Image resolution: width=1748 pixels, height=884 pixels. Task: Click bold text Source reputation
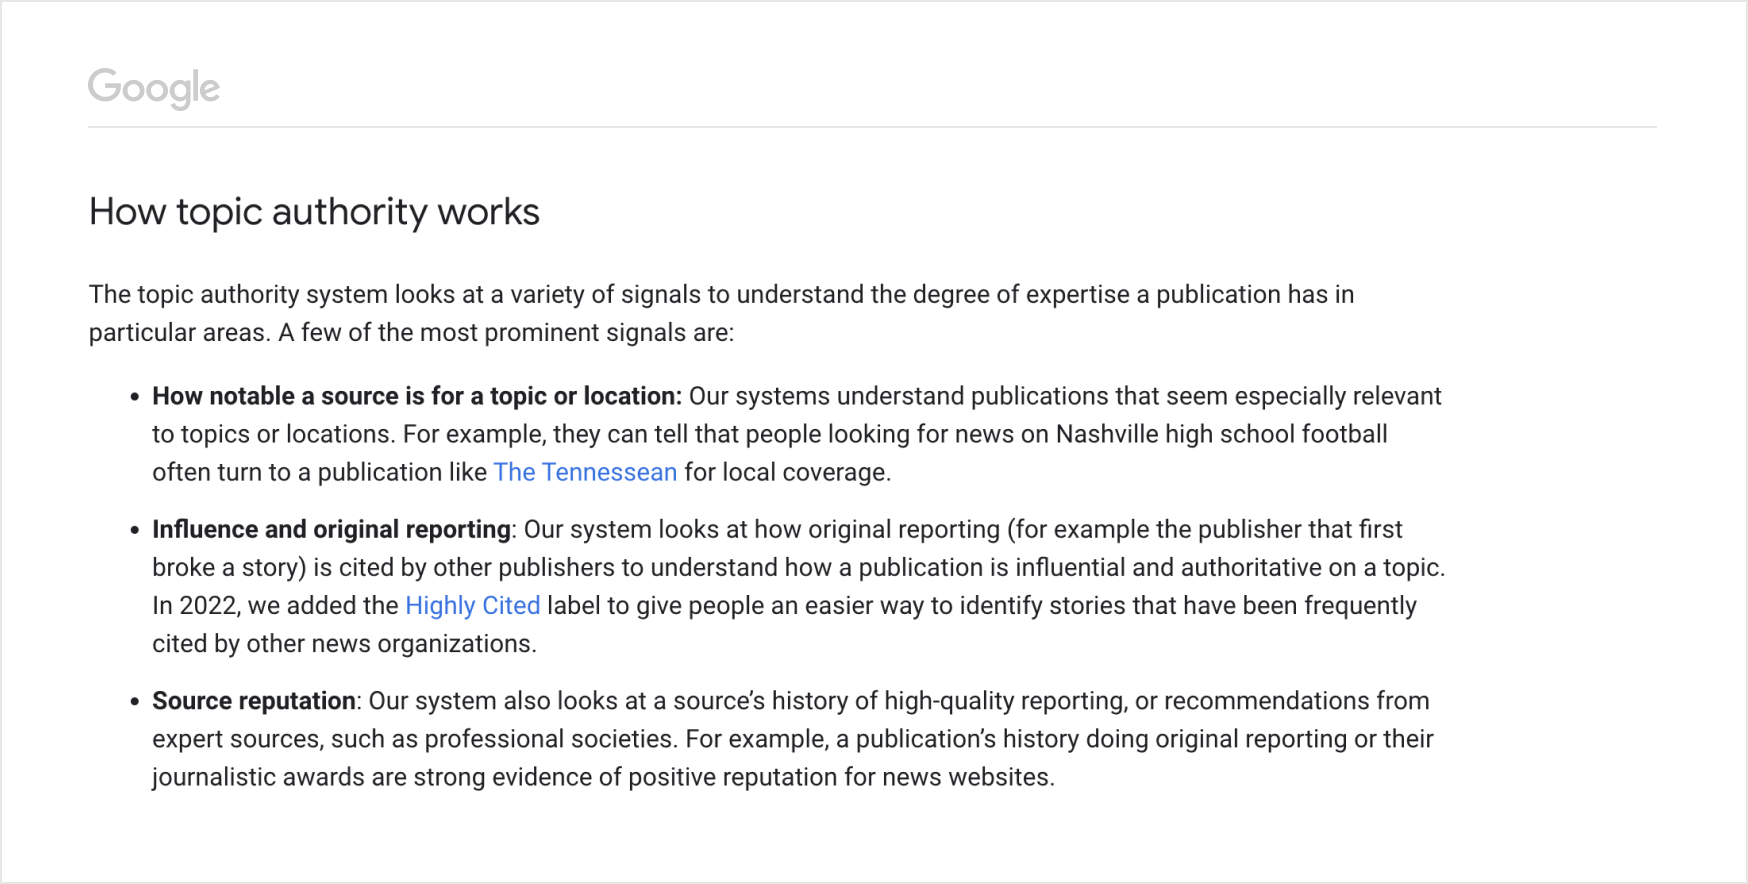pos(254,701)
